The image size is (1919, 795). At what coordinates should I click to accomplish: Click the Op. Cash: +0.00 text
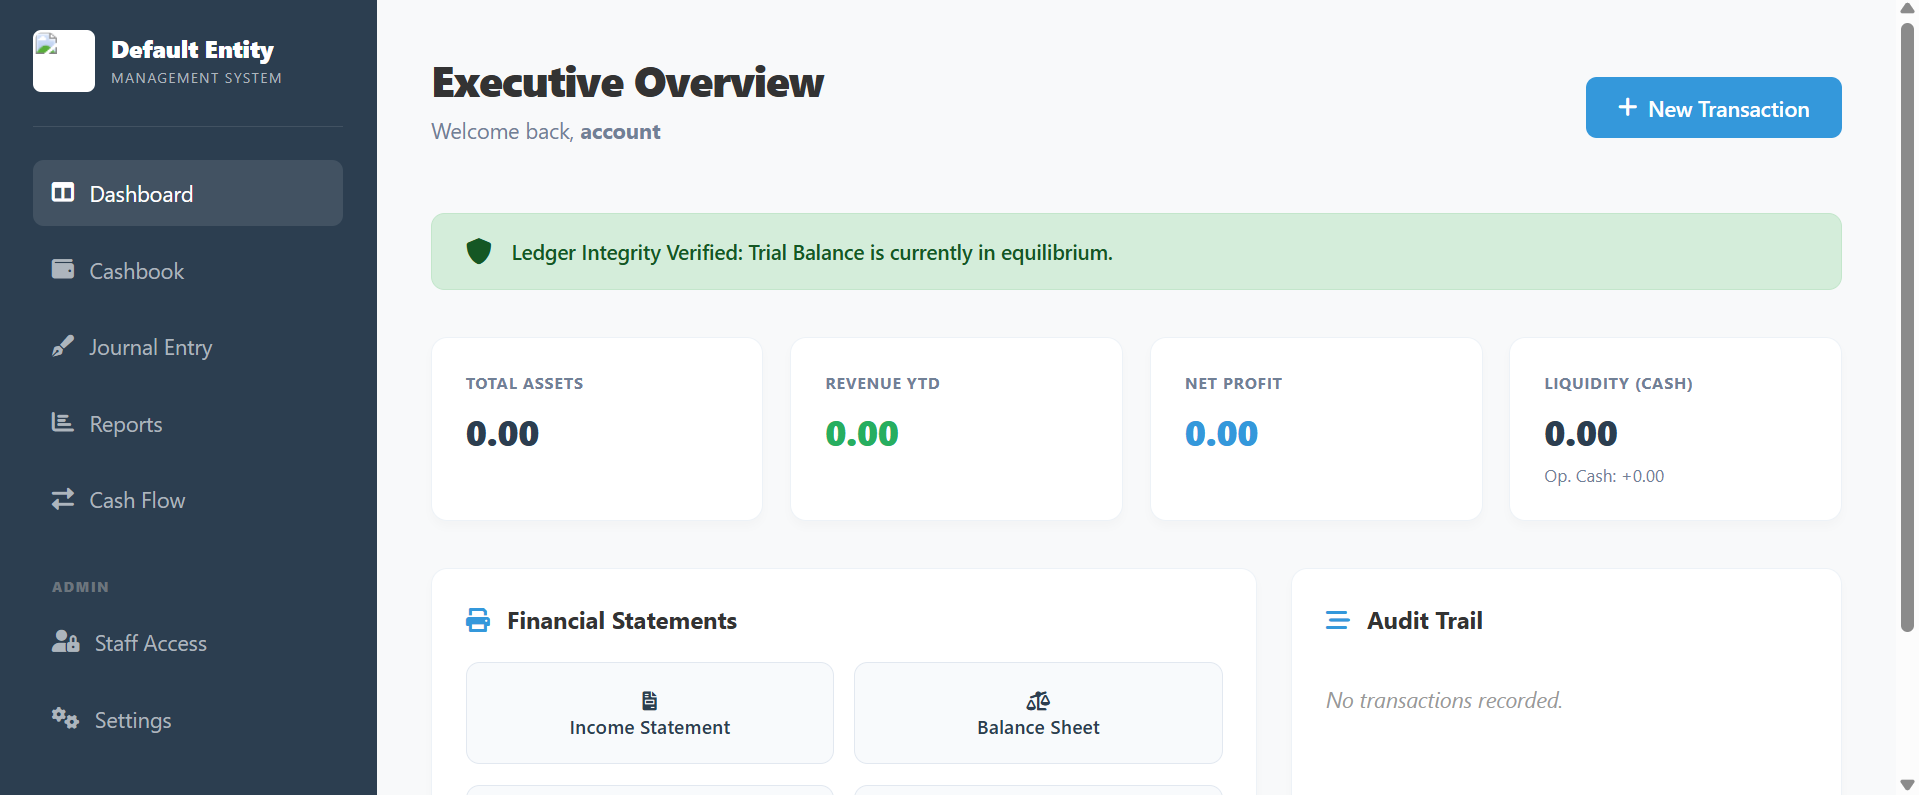[x=1604, y=476]
